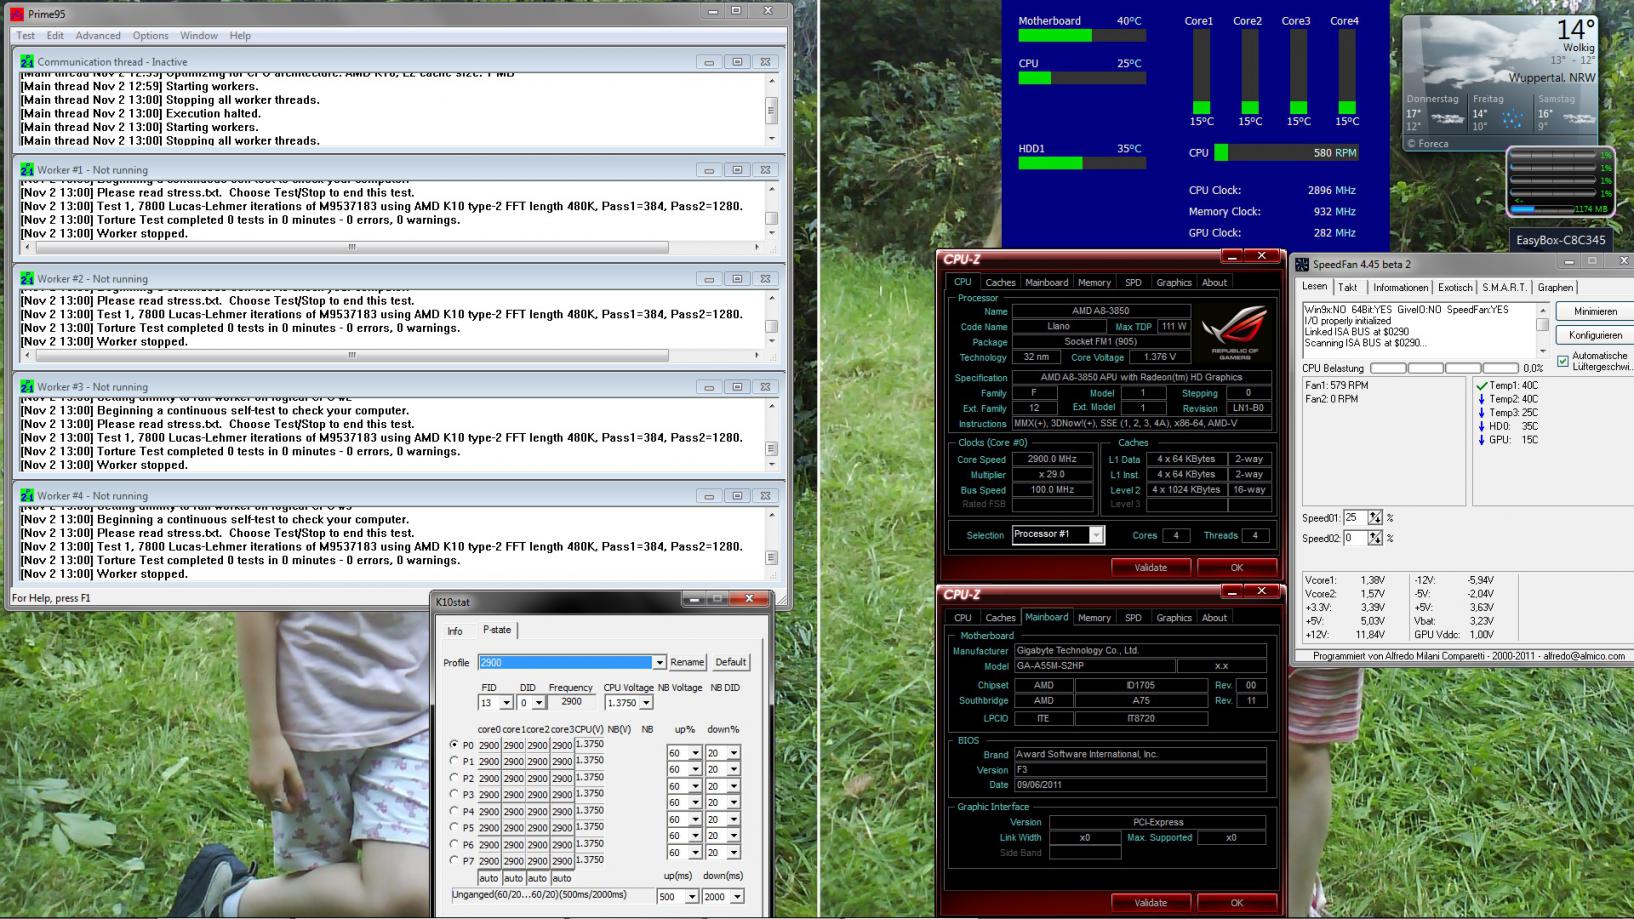Click the Konfigurieren button in SpeedFan
This screenshot has height=919, width=1634.
pyautogui.click(x=1595, y=335)
